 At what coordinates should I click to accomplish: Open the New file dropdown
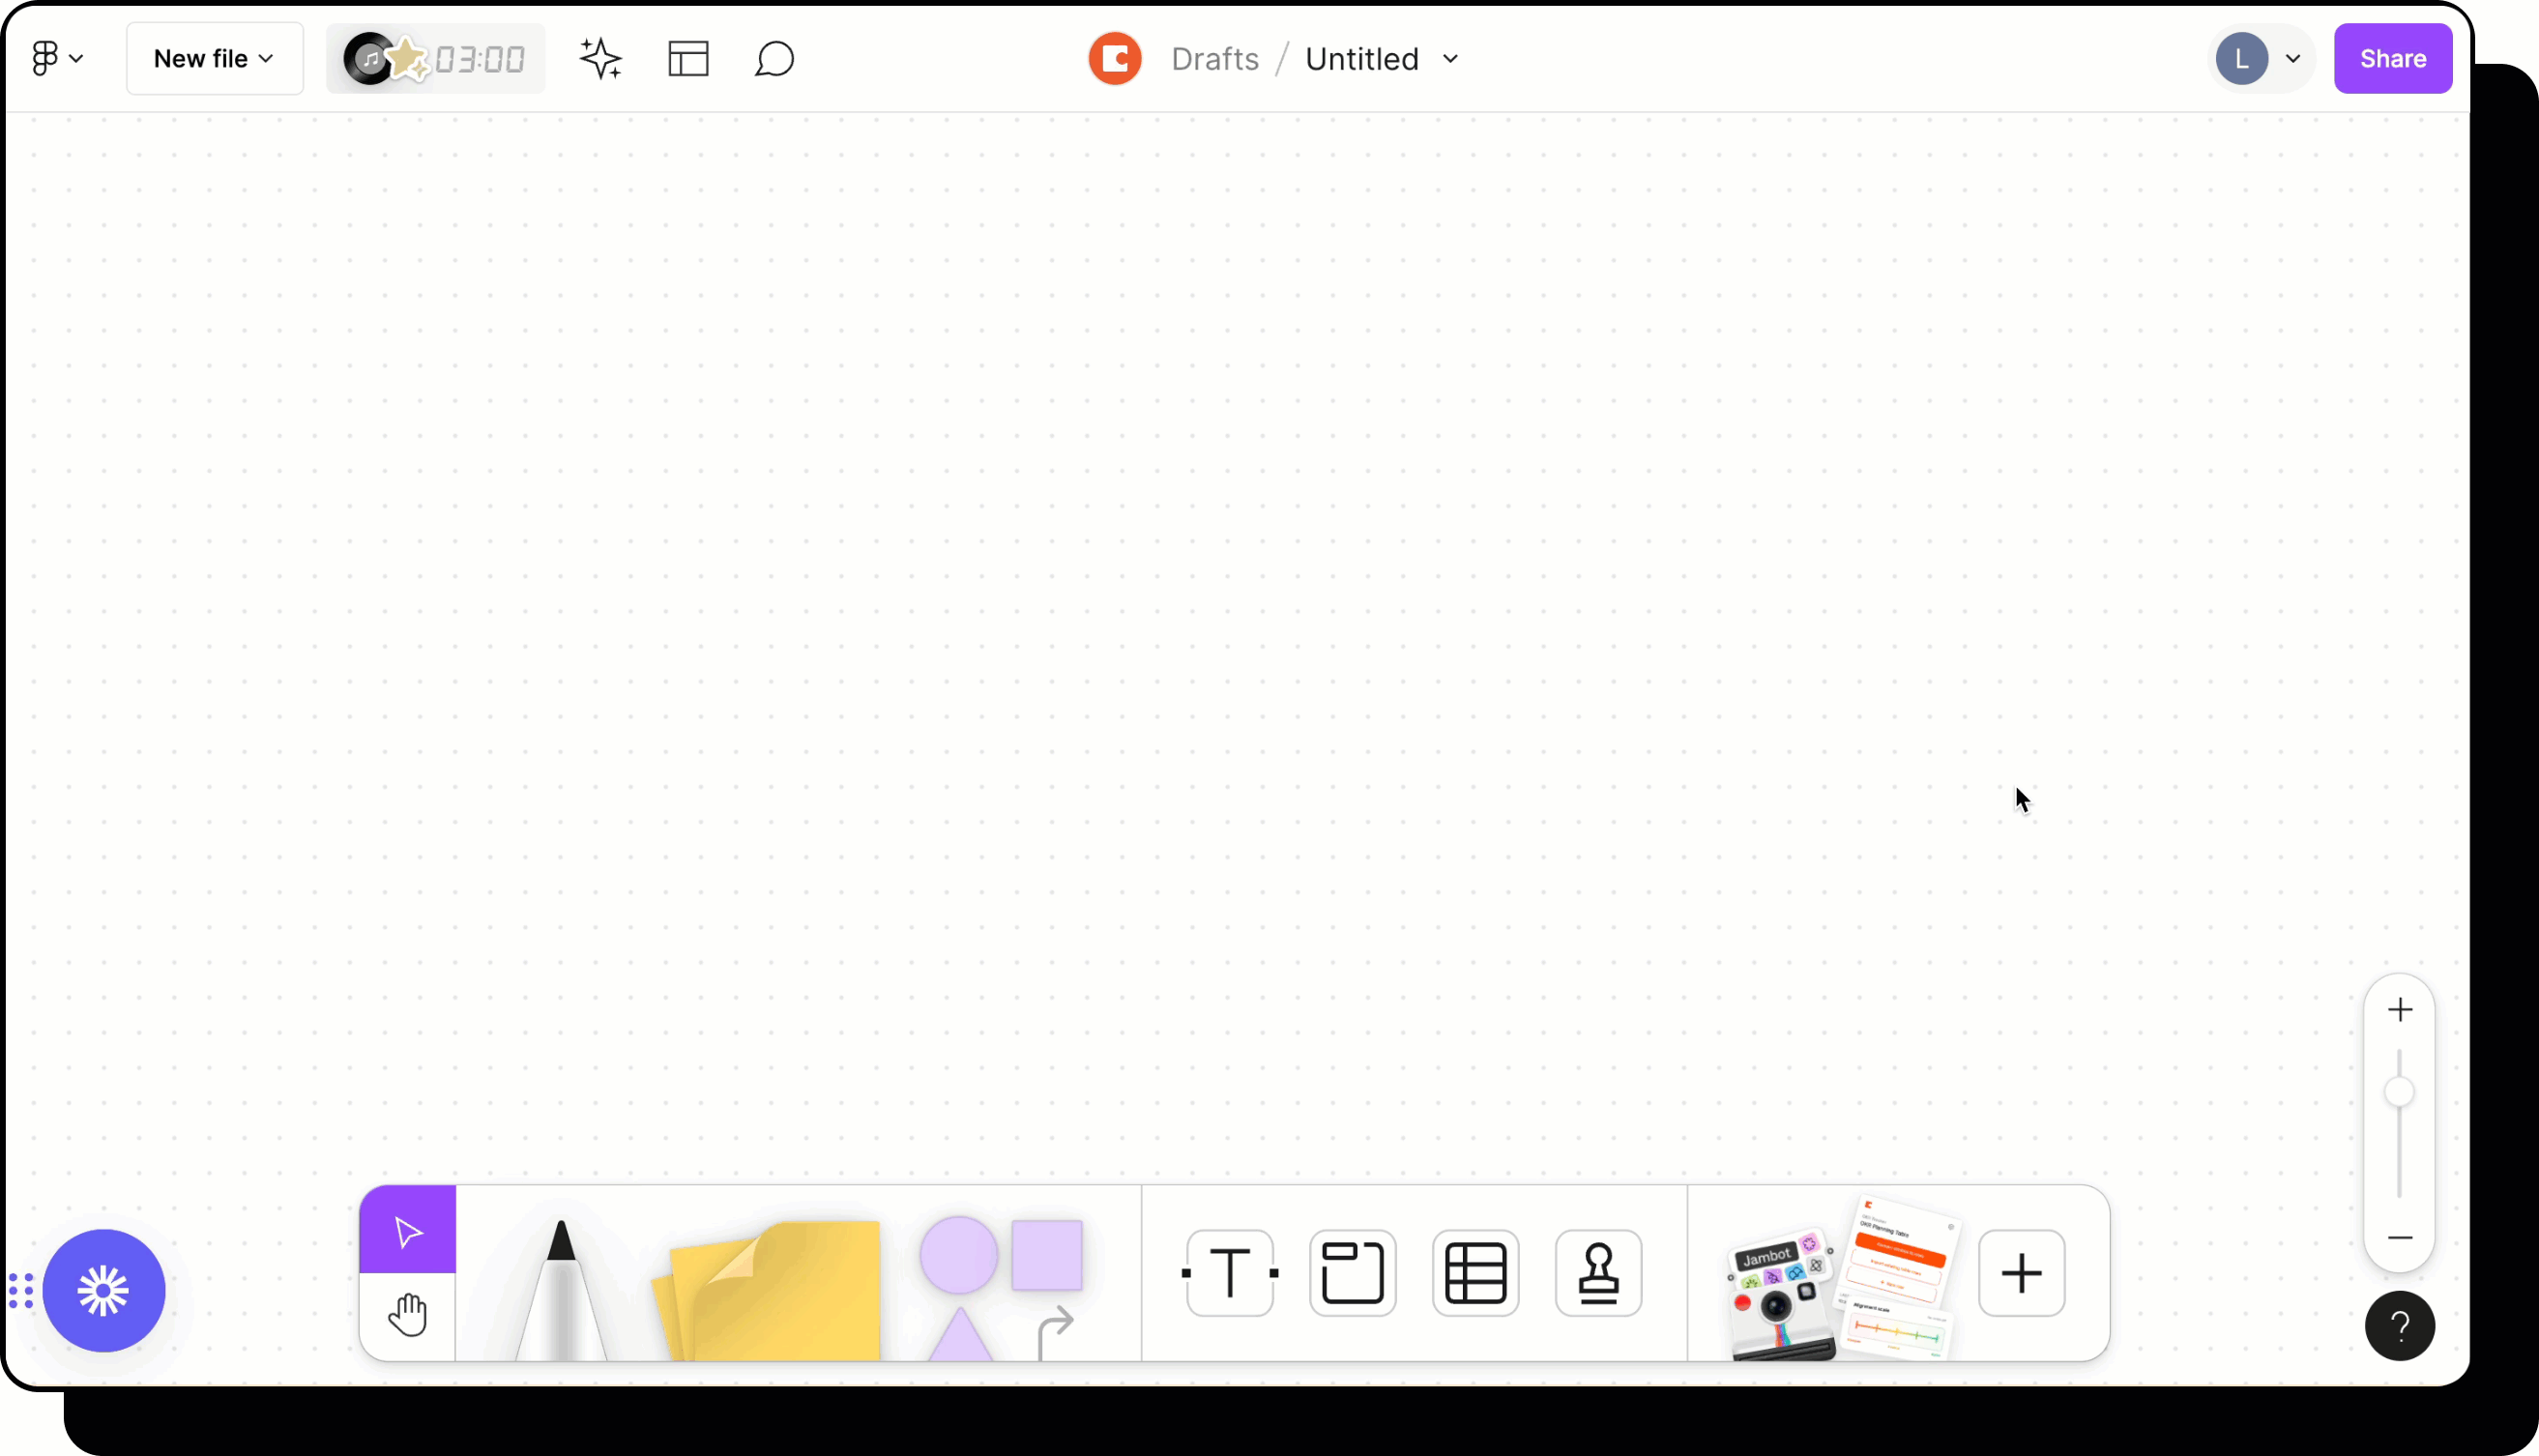coord(214,58)
